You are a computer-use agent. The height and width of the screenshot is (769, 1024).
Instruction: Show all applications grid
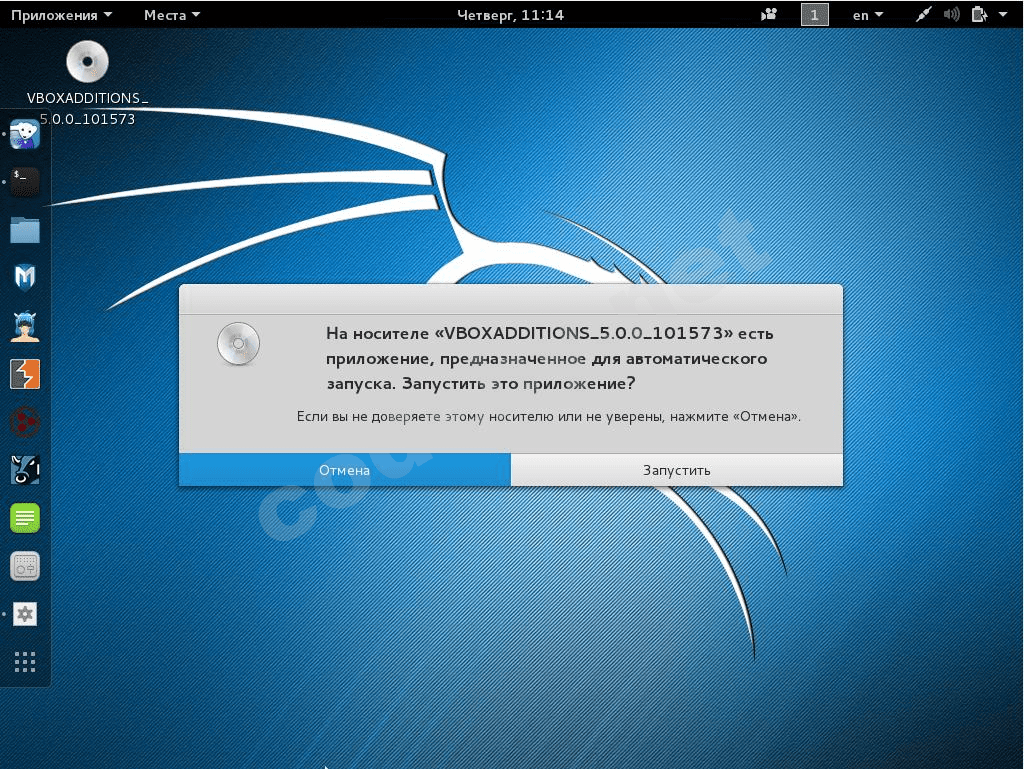(x=25, y=662)
